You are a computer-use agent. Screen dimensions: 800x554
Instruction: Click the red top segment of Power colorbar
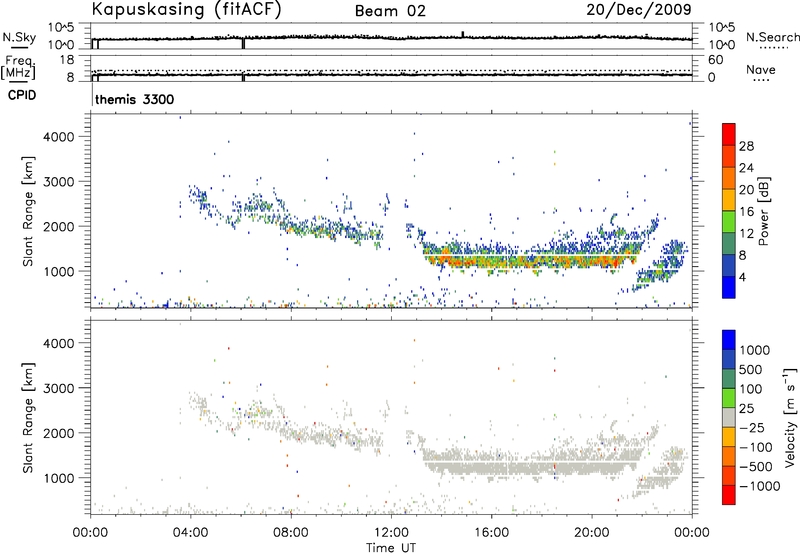pos(729,134)
